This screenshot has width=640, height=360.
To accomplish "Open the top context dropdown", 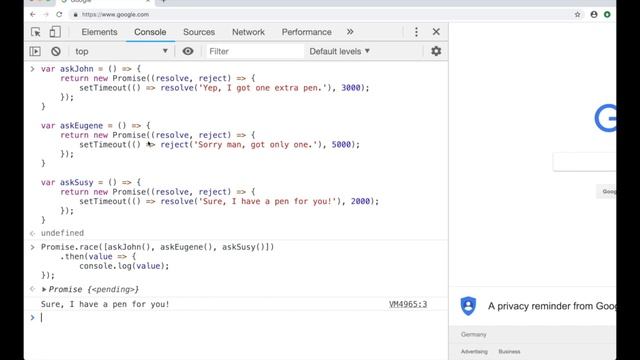I will [x=121, y=51].
